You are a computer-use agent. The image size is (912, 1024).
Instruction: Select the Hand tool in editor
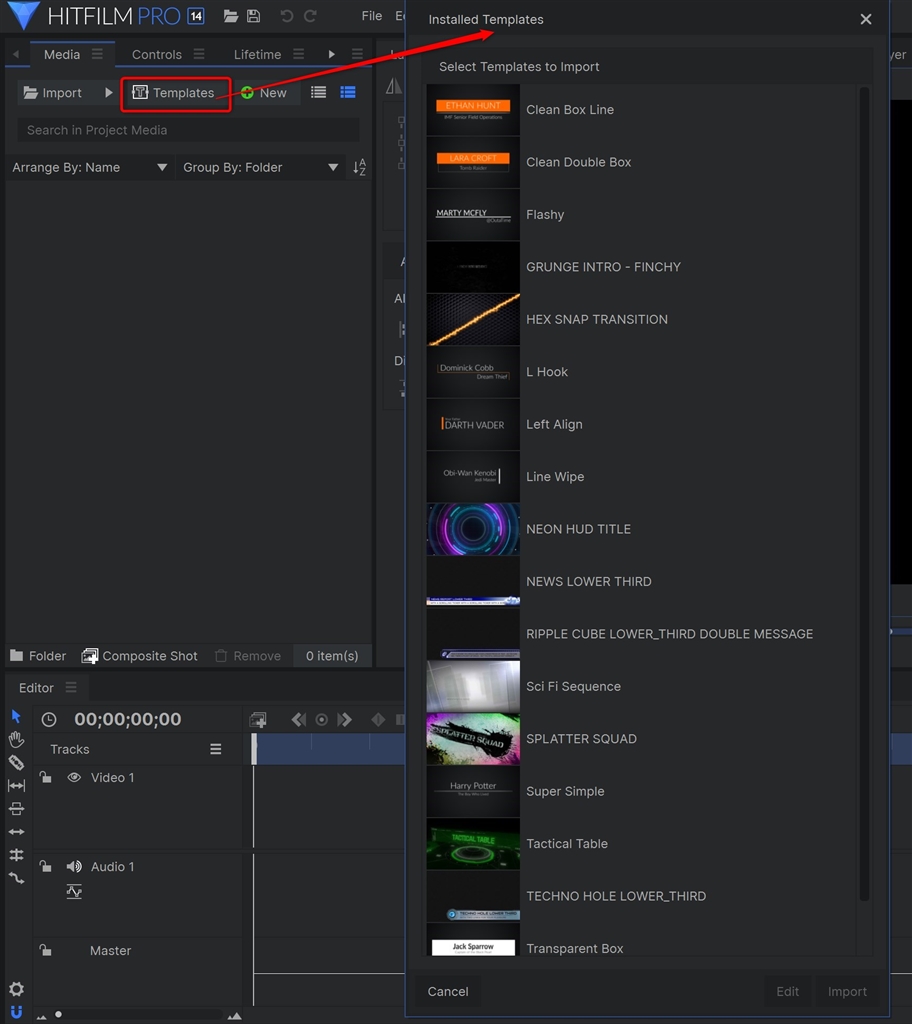(16, 740)
